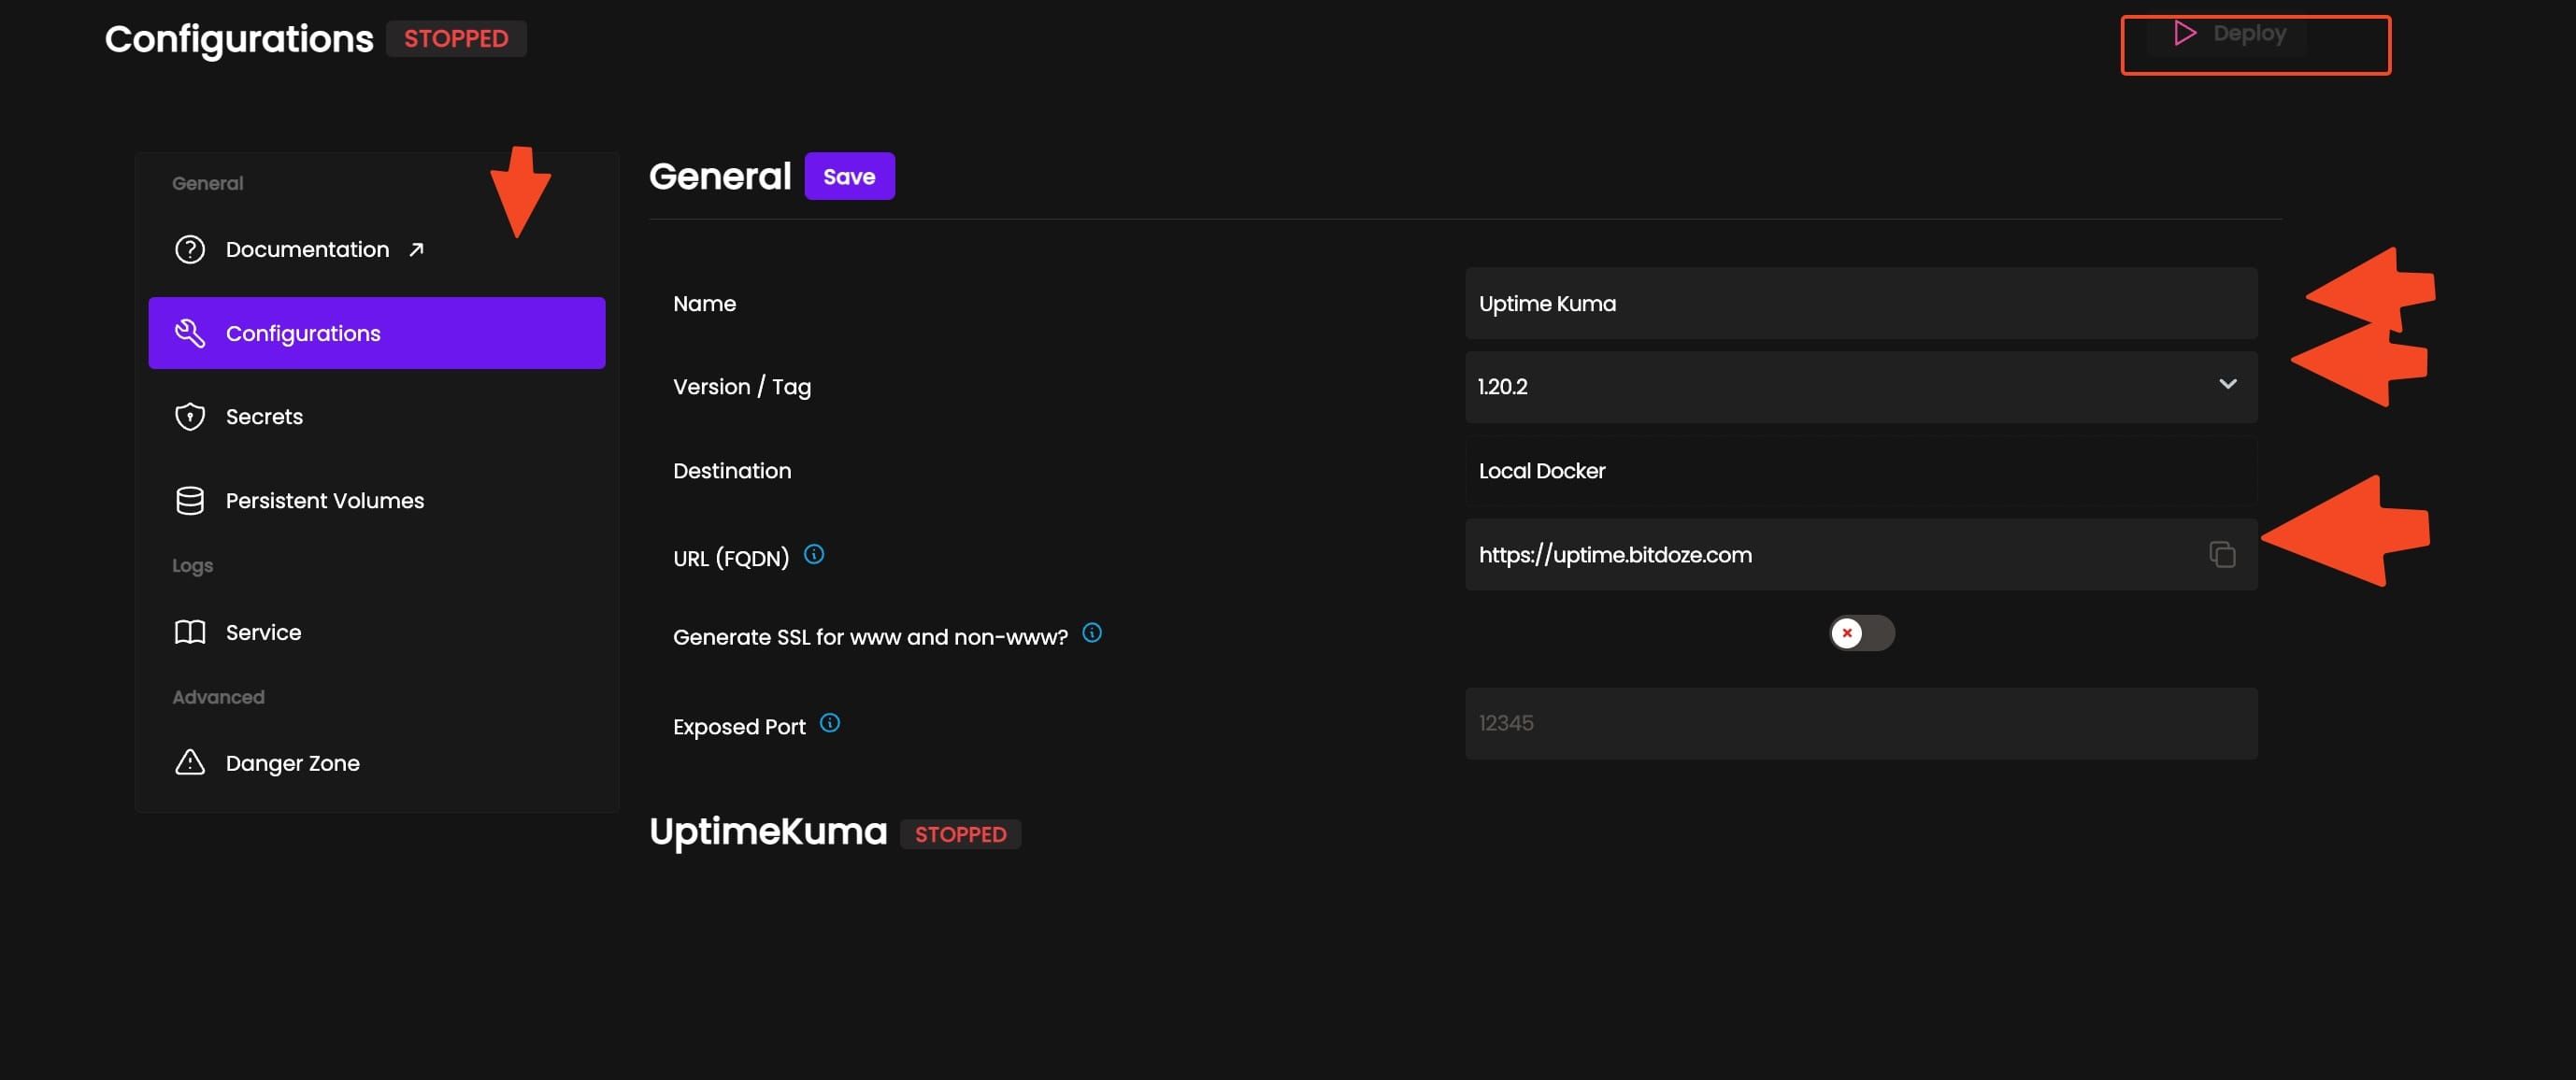Click the Service book icon
The image size is (2576, 1080).
click(190, 631)
